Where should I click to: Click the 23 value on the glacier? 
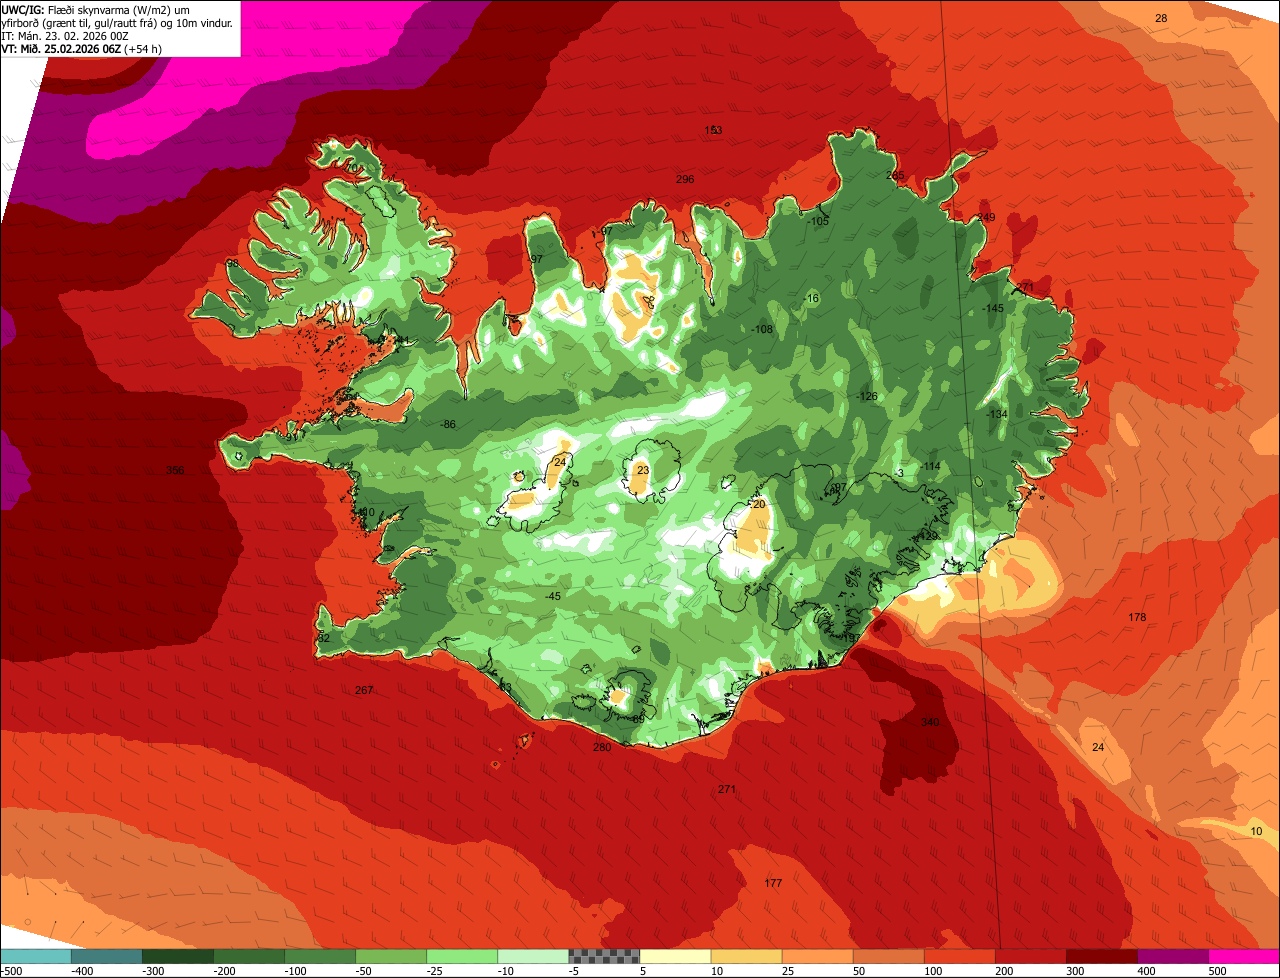[643, 471]
